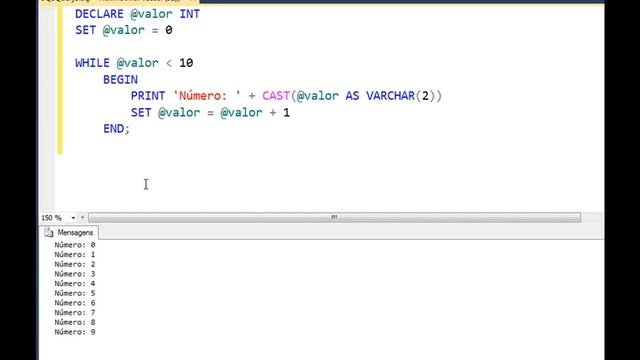The height and width of the screenshot is (360, 640).
Task: Click the 'Número: 7' message row
Action: click(75, 313)
